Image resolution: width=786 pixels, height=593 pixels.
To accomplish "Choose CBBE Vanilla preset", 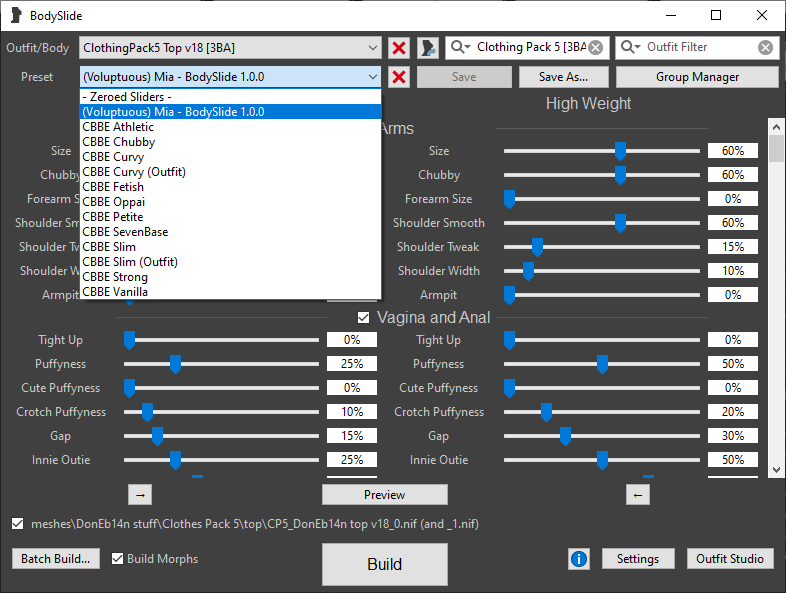I will [x=231, y=292].
